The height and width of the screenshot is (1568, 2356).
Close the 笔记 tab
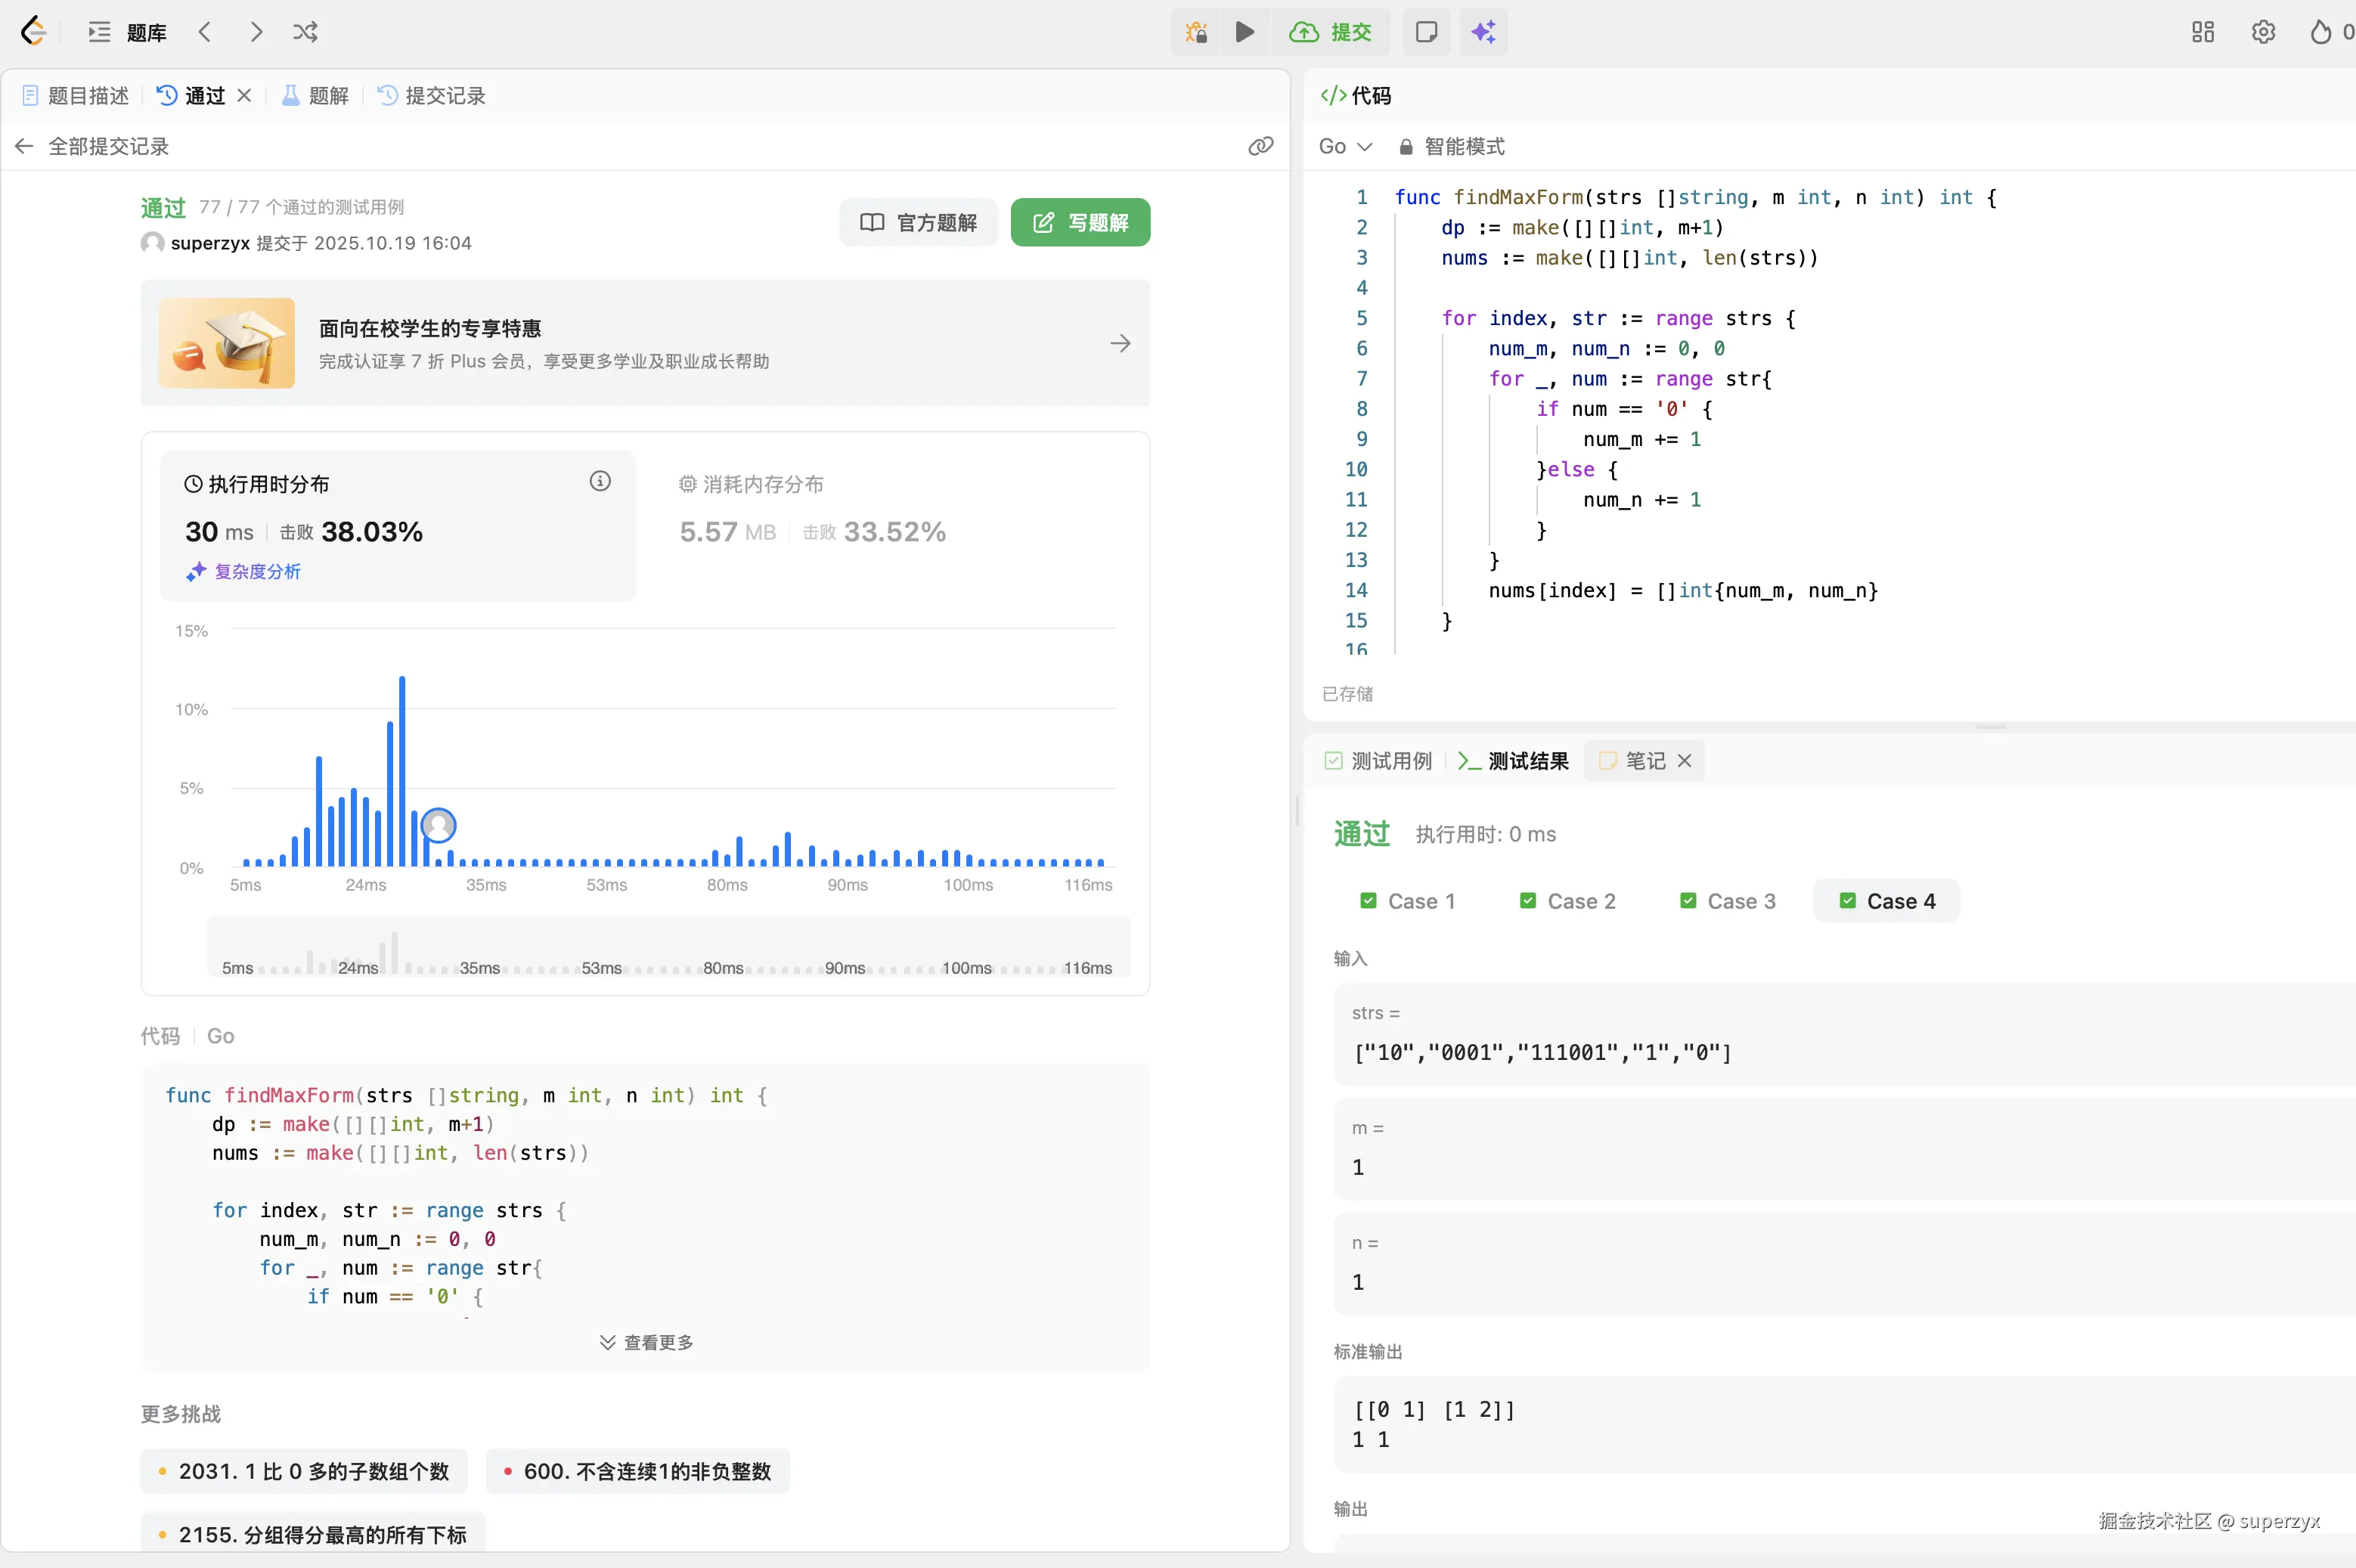coord(1685,761)
